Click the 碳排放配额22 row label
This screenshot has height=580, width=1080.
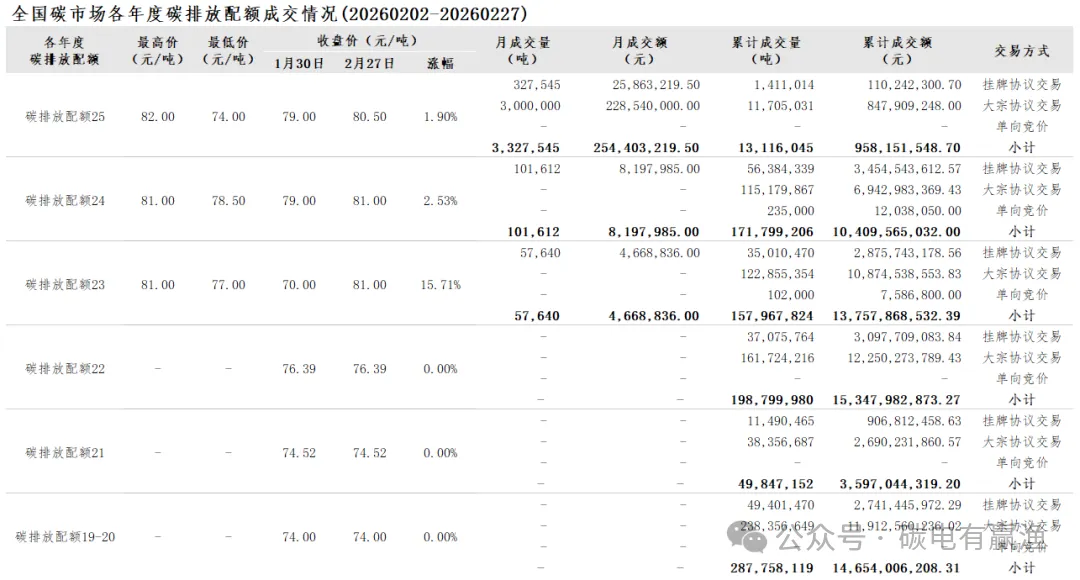click(65, 369)
